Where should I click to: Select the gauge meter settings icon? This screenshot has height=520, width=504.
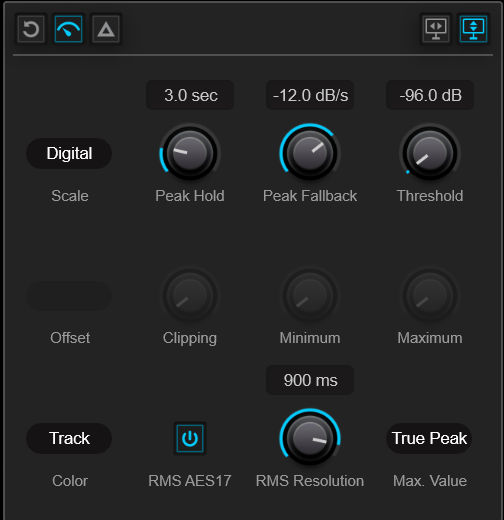tap(69, 29)
